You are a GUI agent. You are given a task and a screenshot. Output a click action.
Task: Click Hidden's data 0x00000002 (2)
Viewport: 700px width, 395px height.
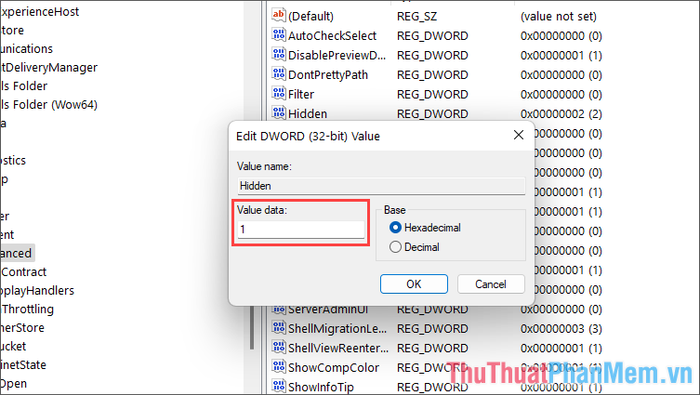point(561,114)
